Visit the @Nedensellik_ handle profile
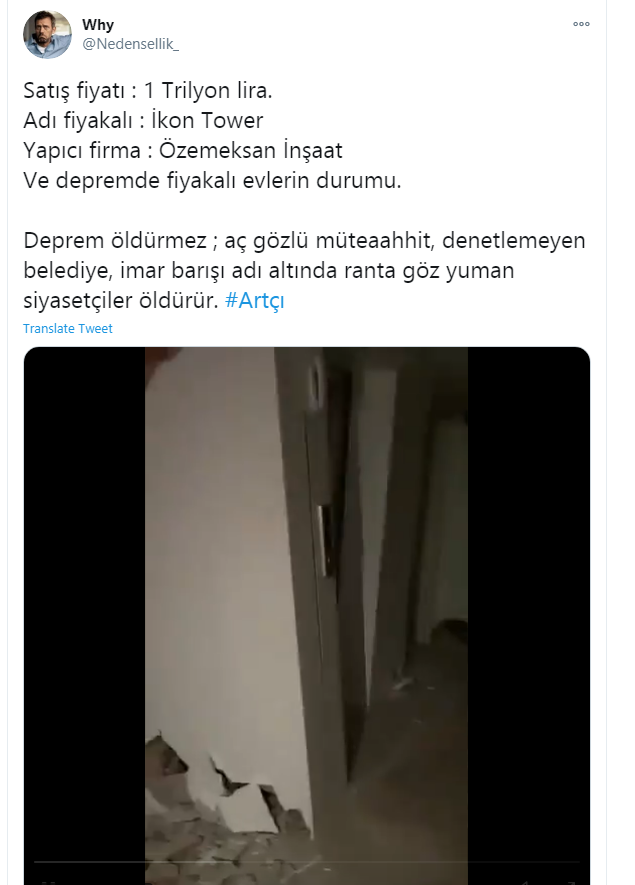The width and height of the screenshot is (635, 885). [130, 44]
